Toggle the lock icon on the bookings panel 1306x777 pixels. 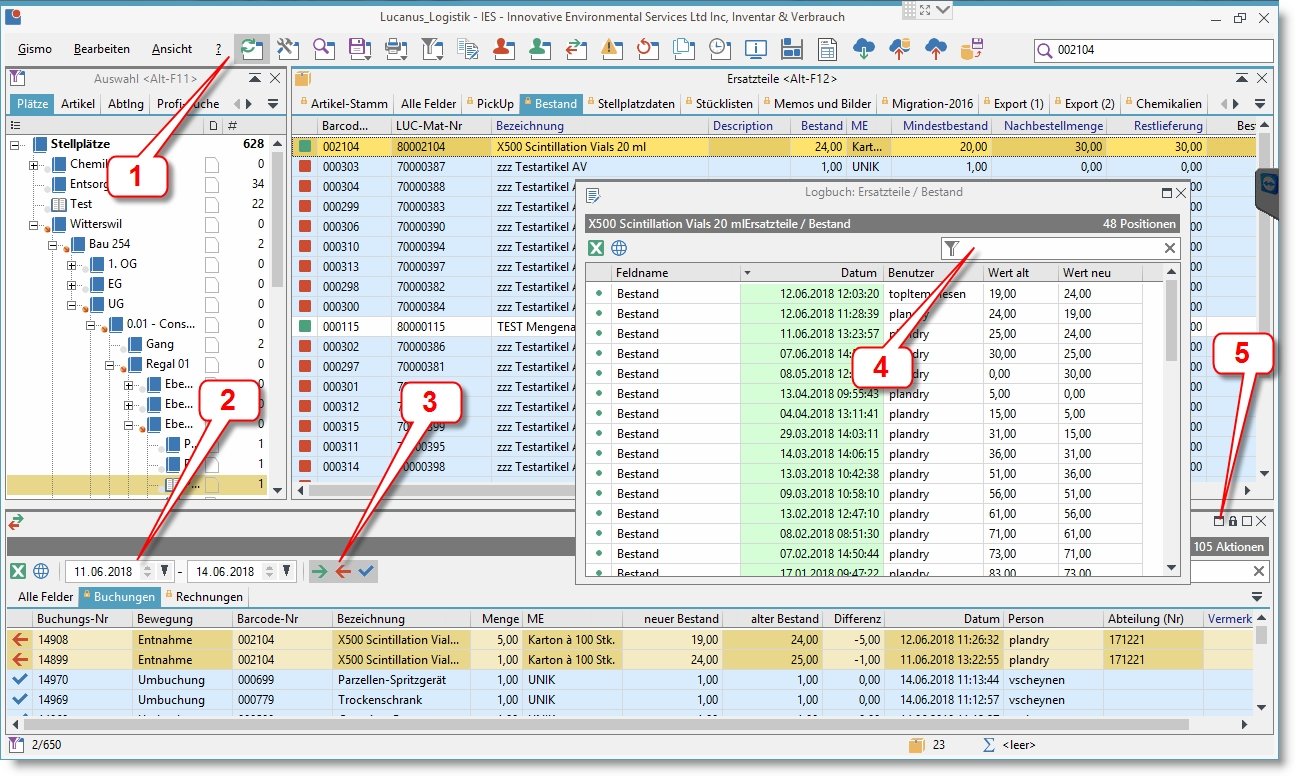[x=1233, y=521]
